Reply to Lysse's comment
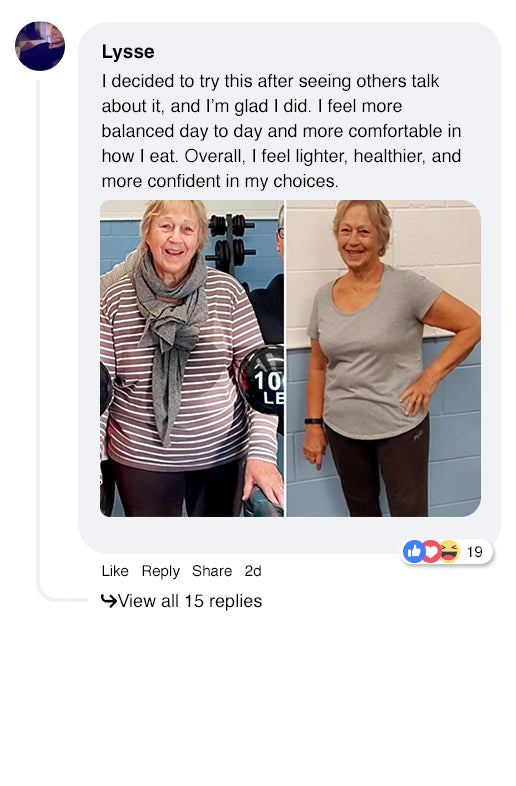The height and width of the screenshot is (786, 516). (x=160, y=571)
